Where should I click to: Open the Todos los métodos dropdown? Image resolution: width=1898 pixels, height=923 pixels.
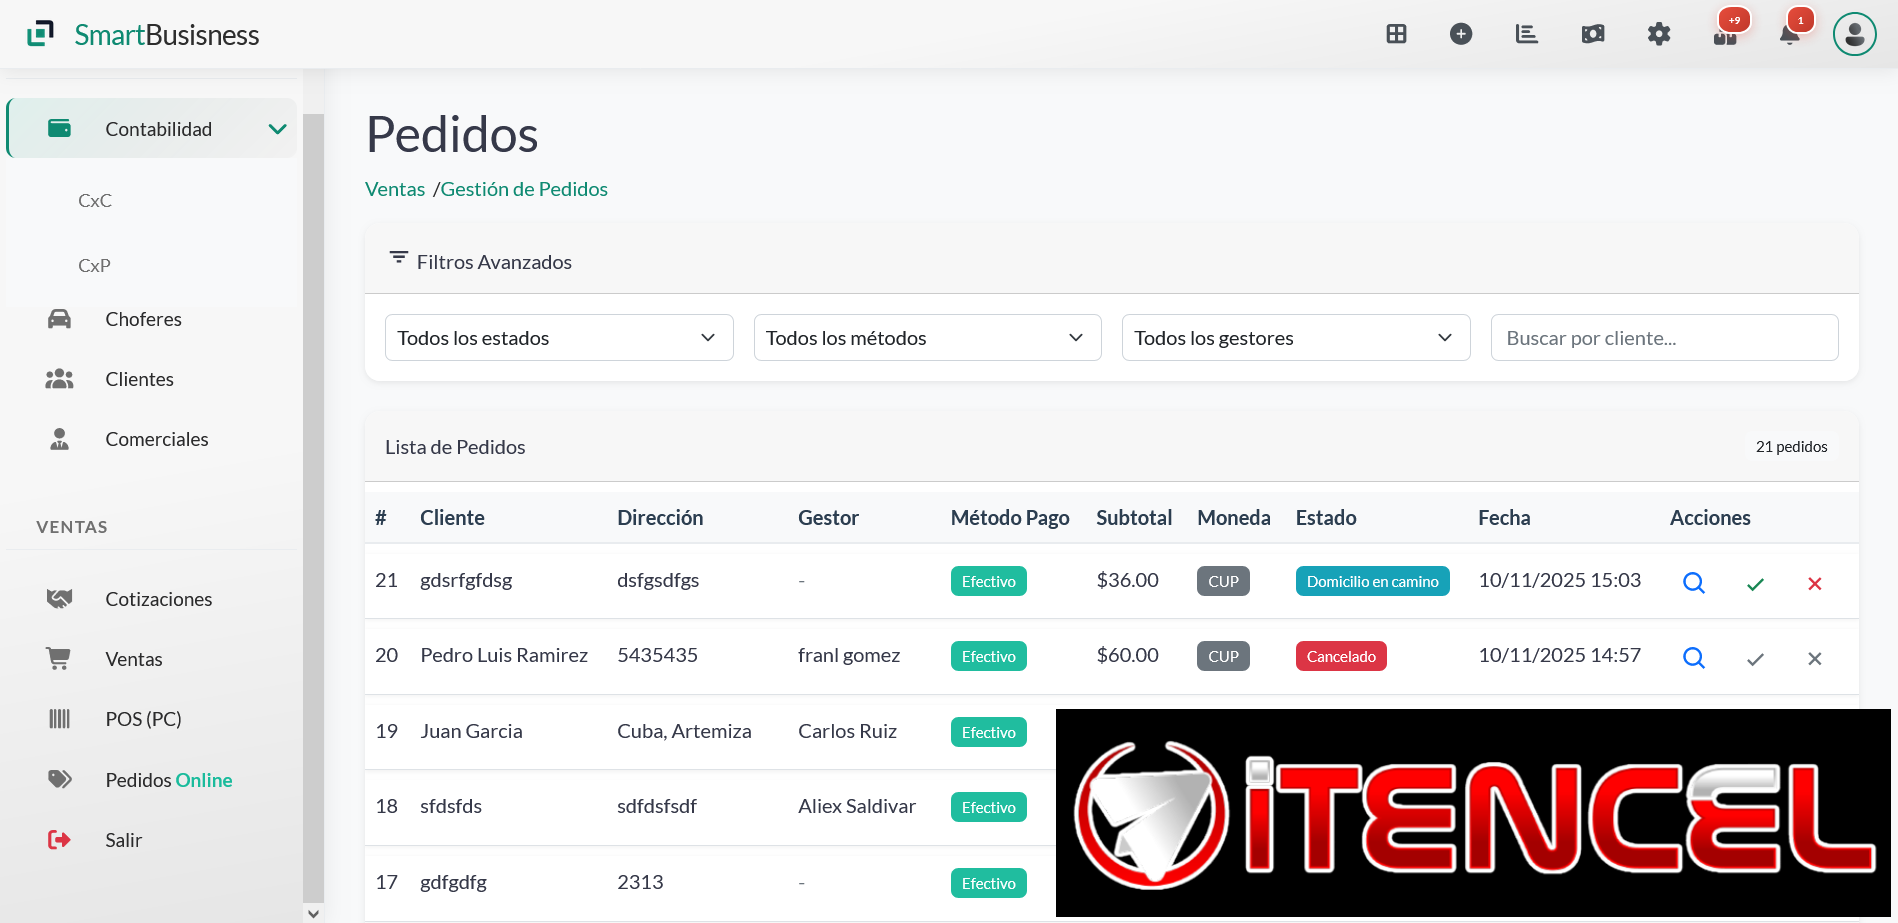coord(926,337)
